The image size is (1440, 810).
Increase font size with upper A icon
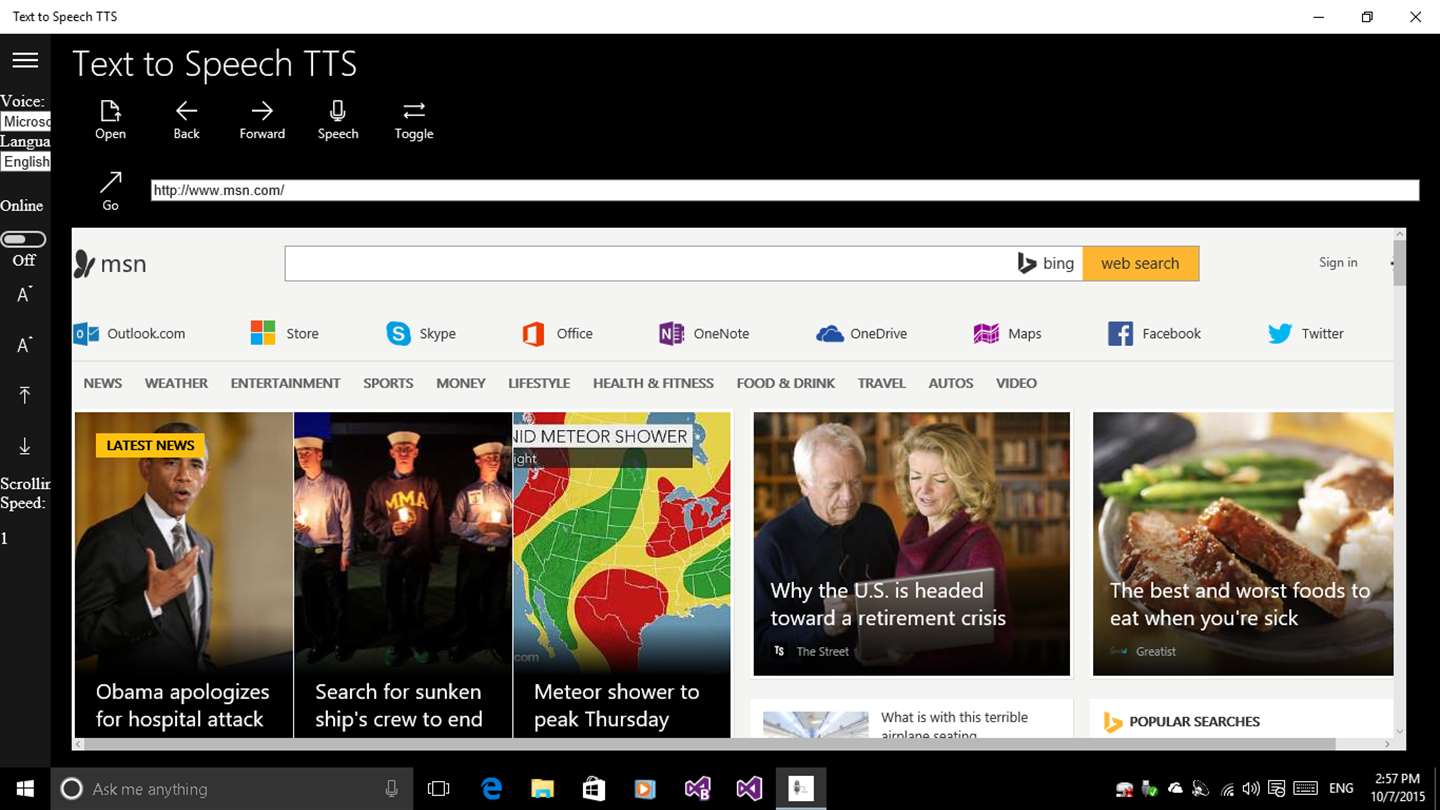25,295
